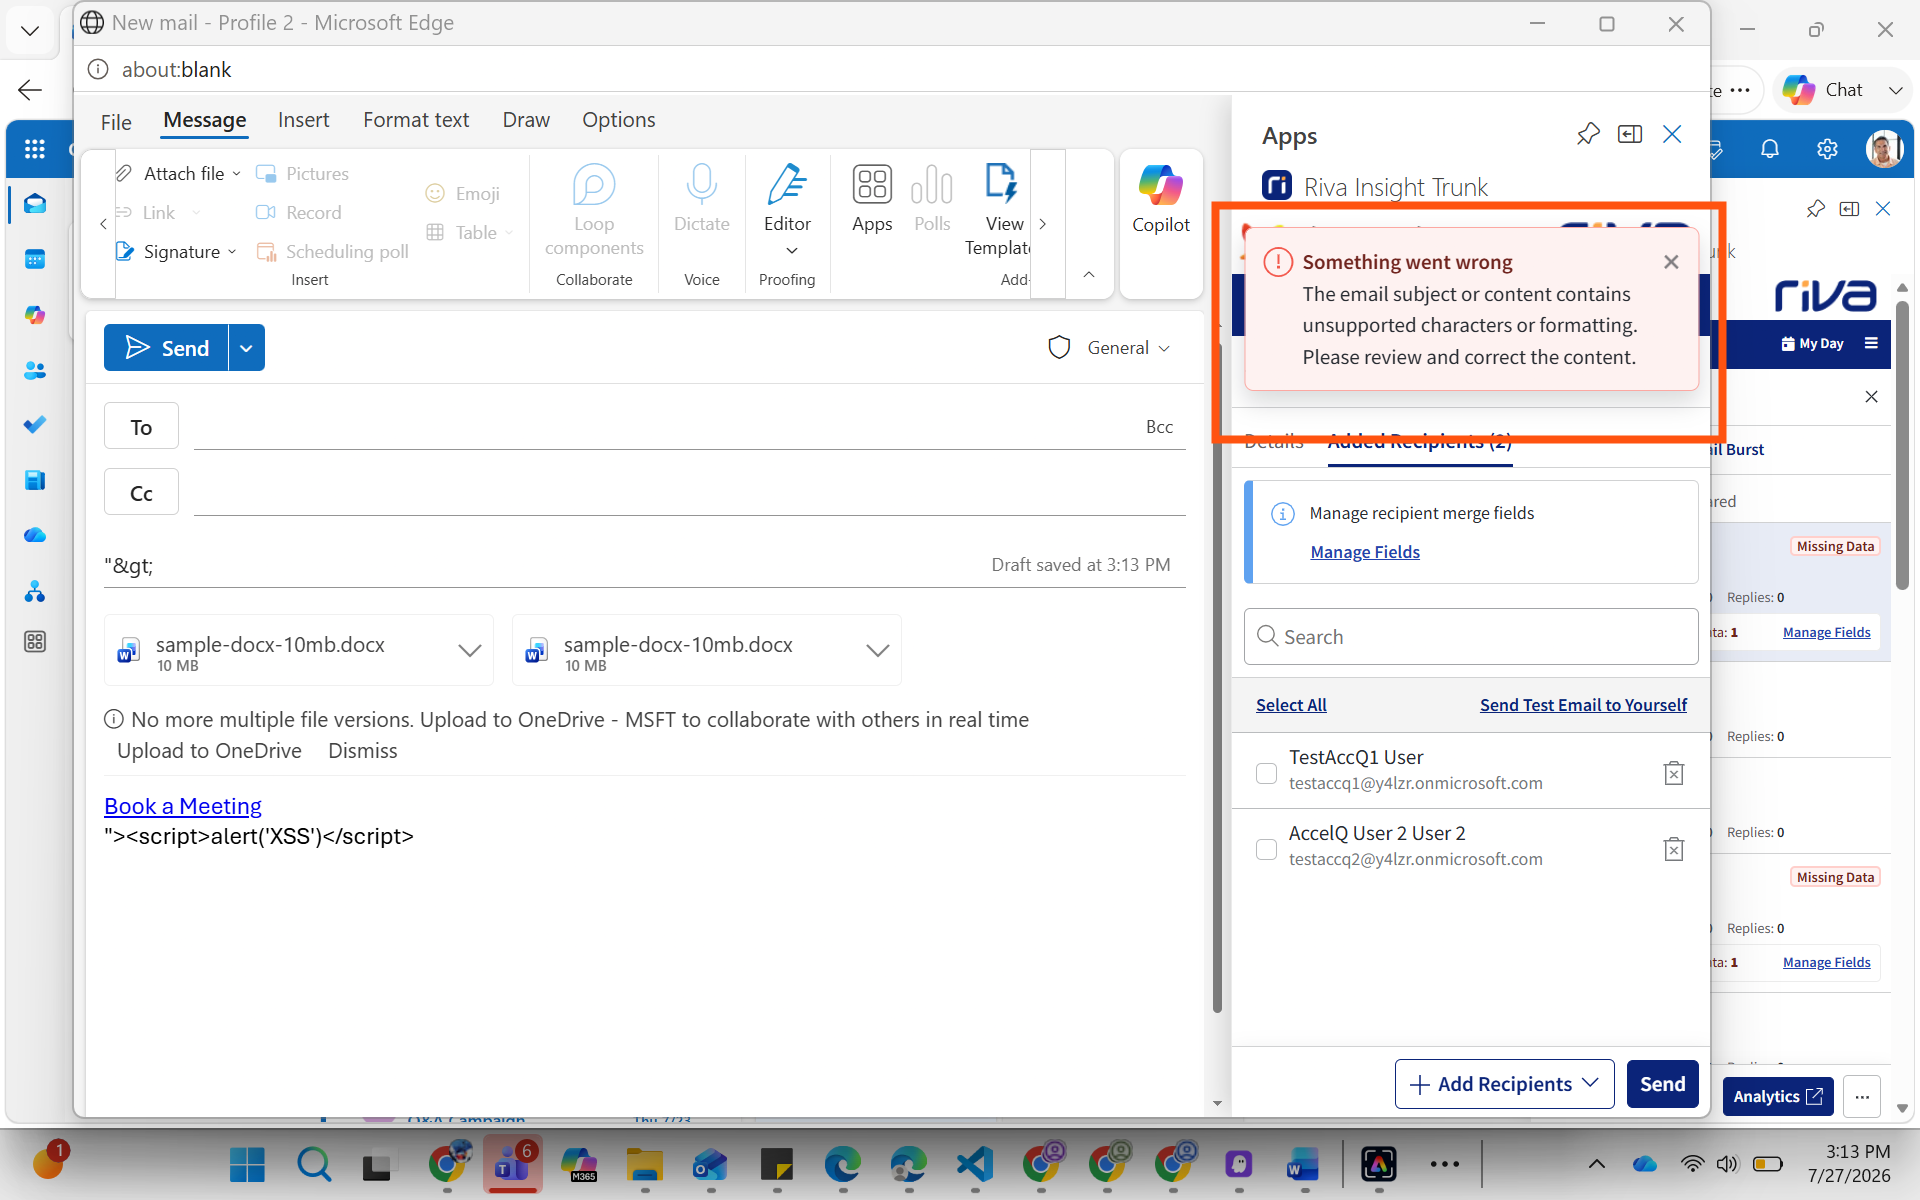
Task: Expand first sample-docx-10mb.docx attachment menu
Action: 469,650
